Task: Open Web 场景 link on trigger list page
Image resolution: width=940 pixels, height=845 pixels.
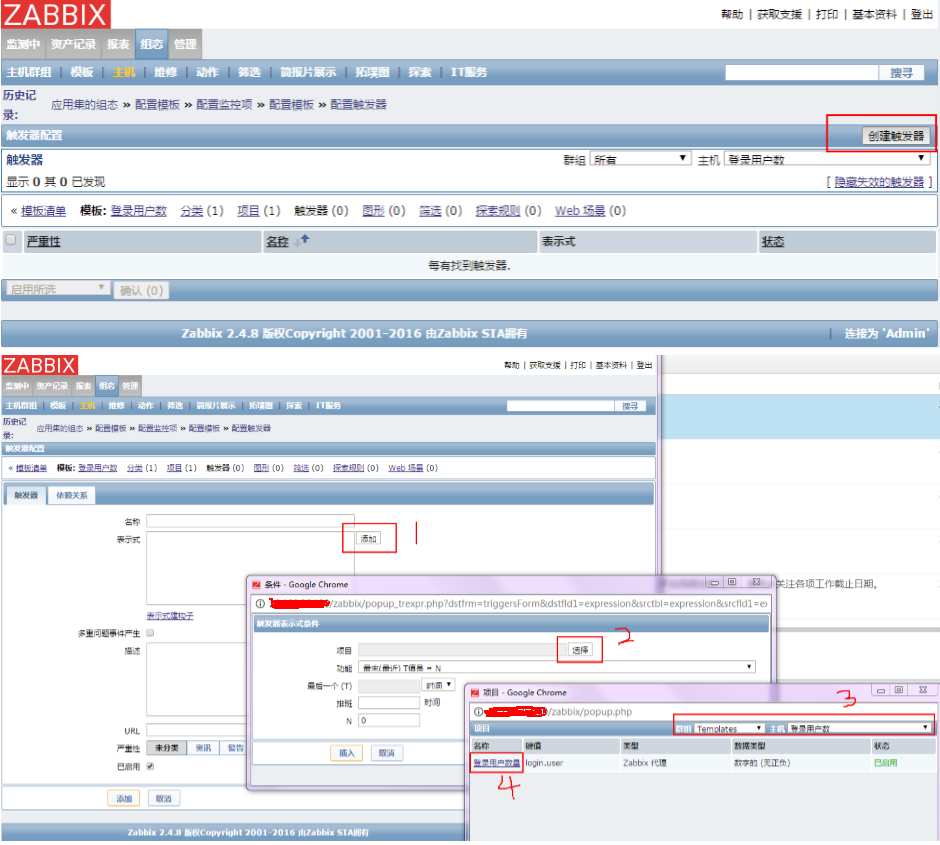Action: point(580,211)
